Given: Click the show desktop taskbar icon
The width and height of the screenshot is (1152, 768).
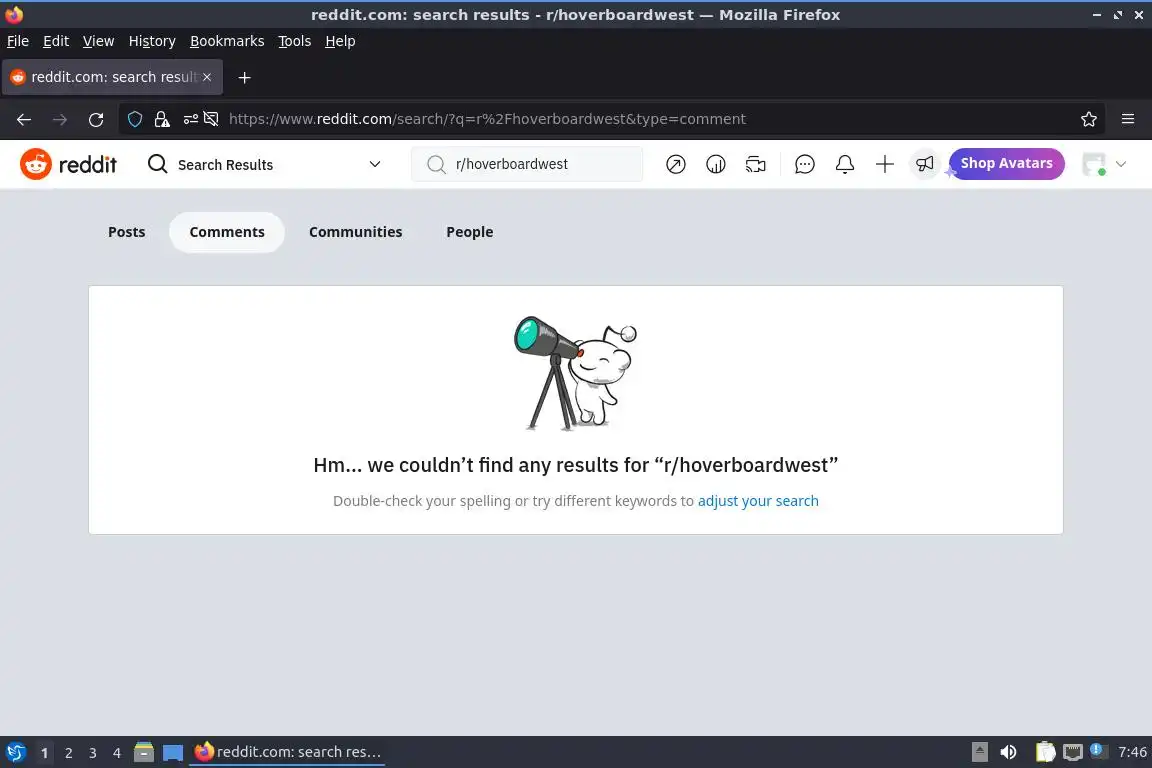Looking at the screenshot, I should (173, 752).
